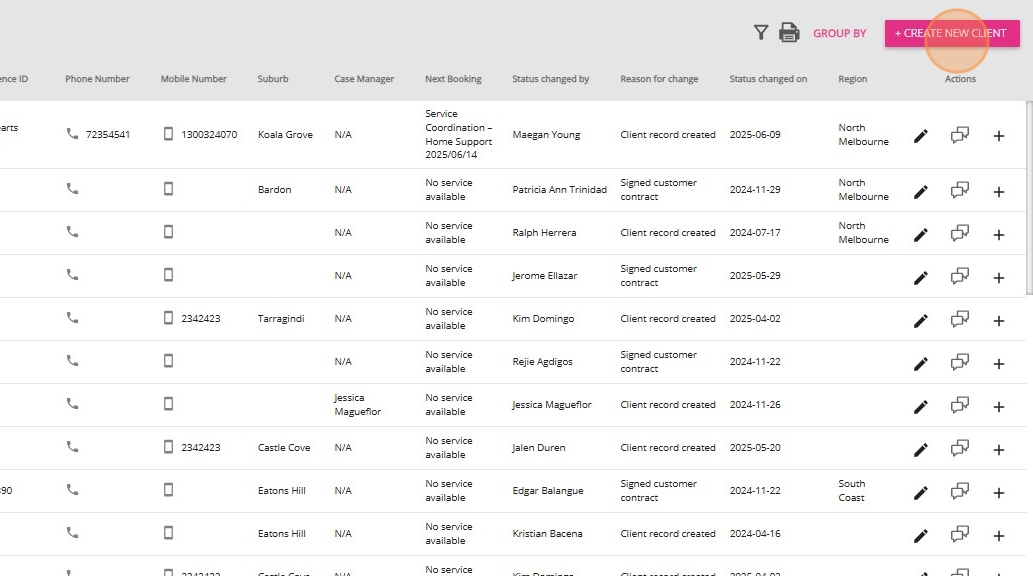Image resolution: width=1033 pixels, height=576 pixels.
Task: Open comments for Rejie Agdigos row
Action: coord(960,362)
